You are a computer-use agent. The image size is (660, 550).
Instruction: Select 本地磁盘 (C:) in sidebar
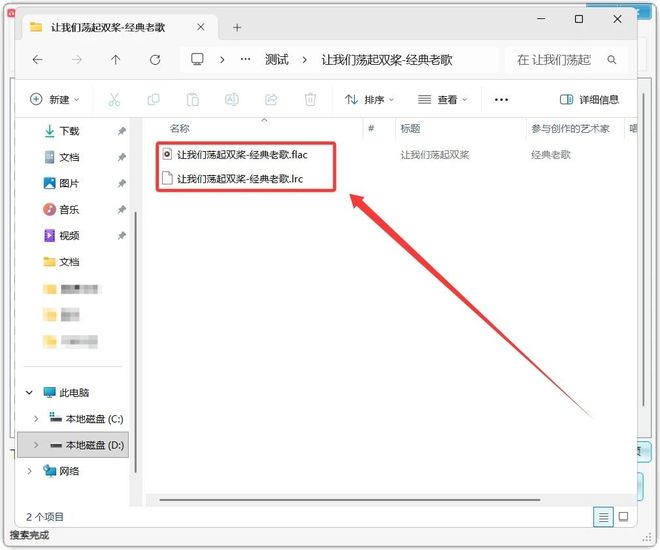pyautogui.click(x=87, y=419)
